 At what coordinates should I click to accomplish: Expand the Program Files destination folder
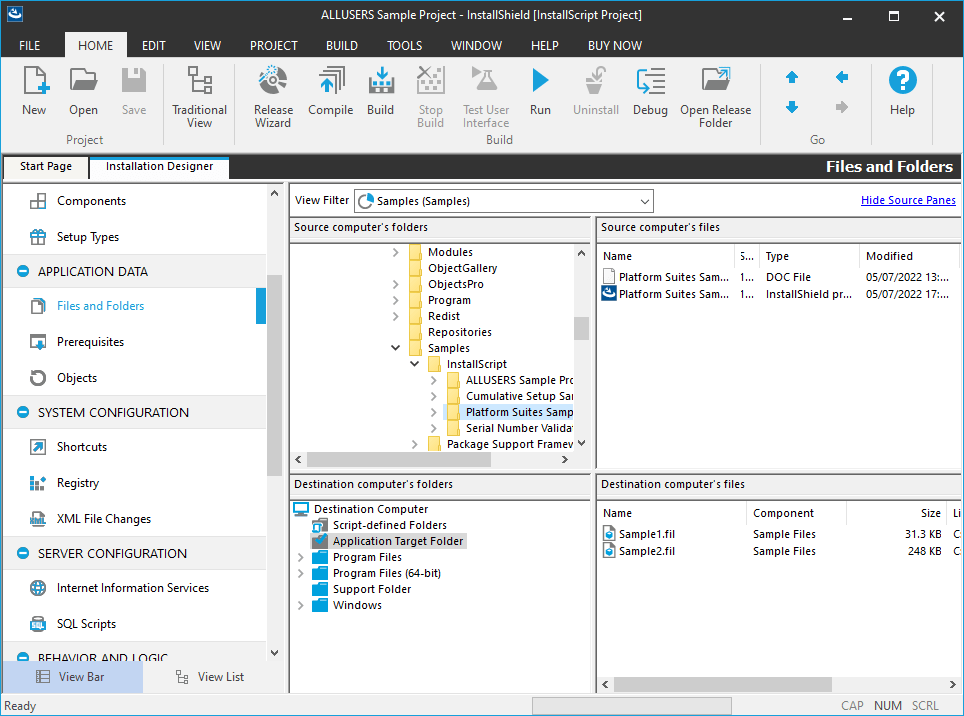(x=300, y=556)
